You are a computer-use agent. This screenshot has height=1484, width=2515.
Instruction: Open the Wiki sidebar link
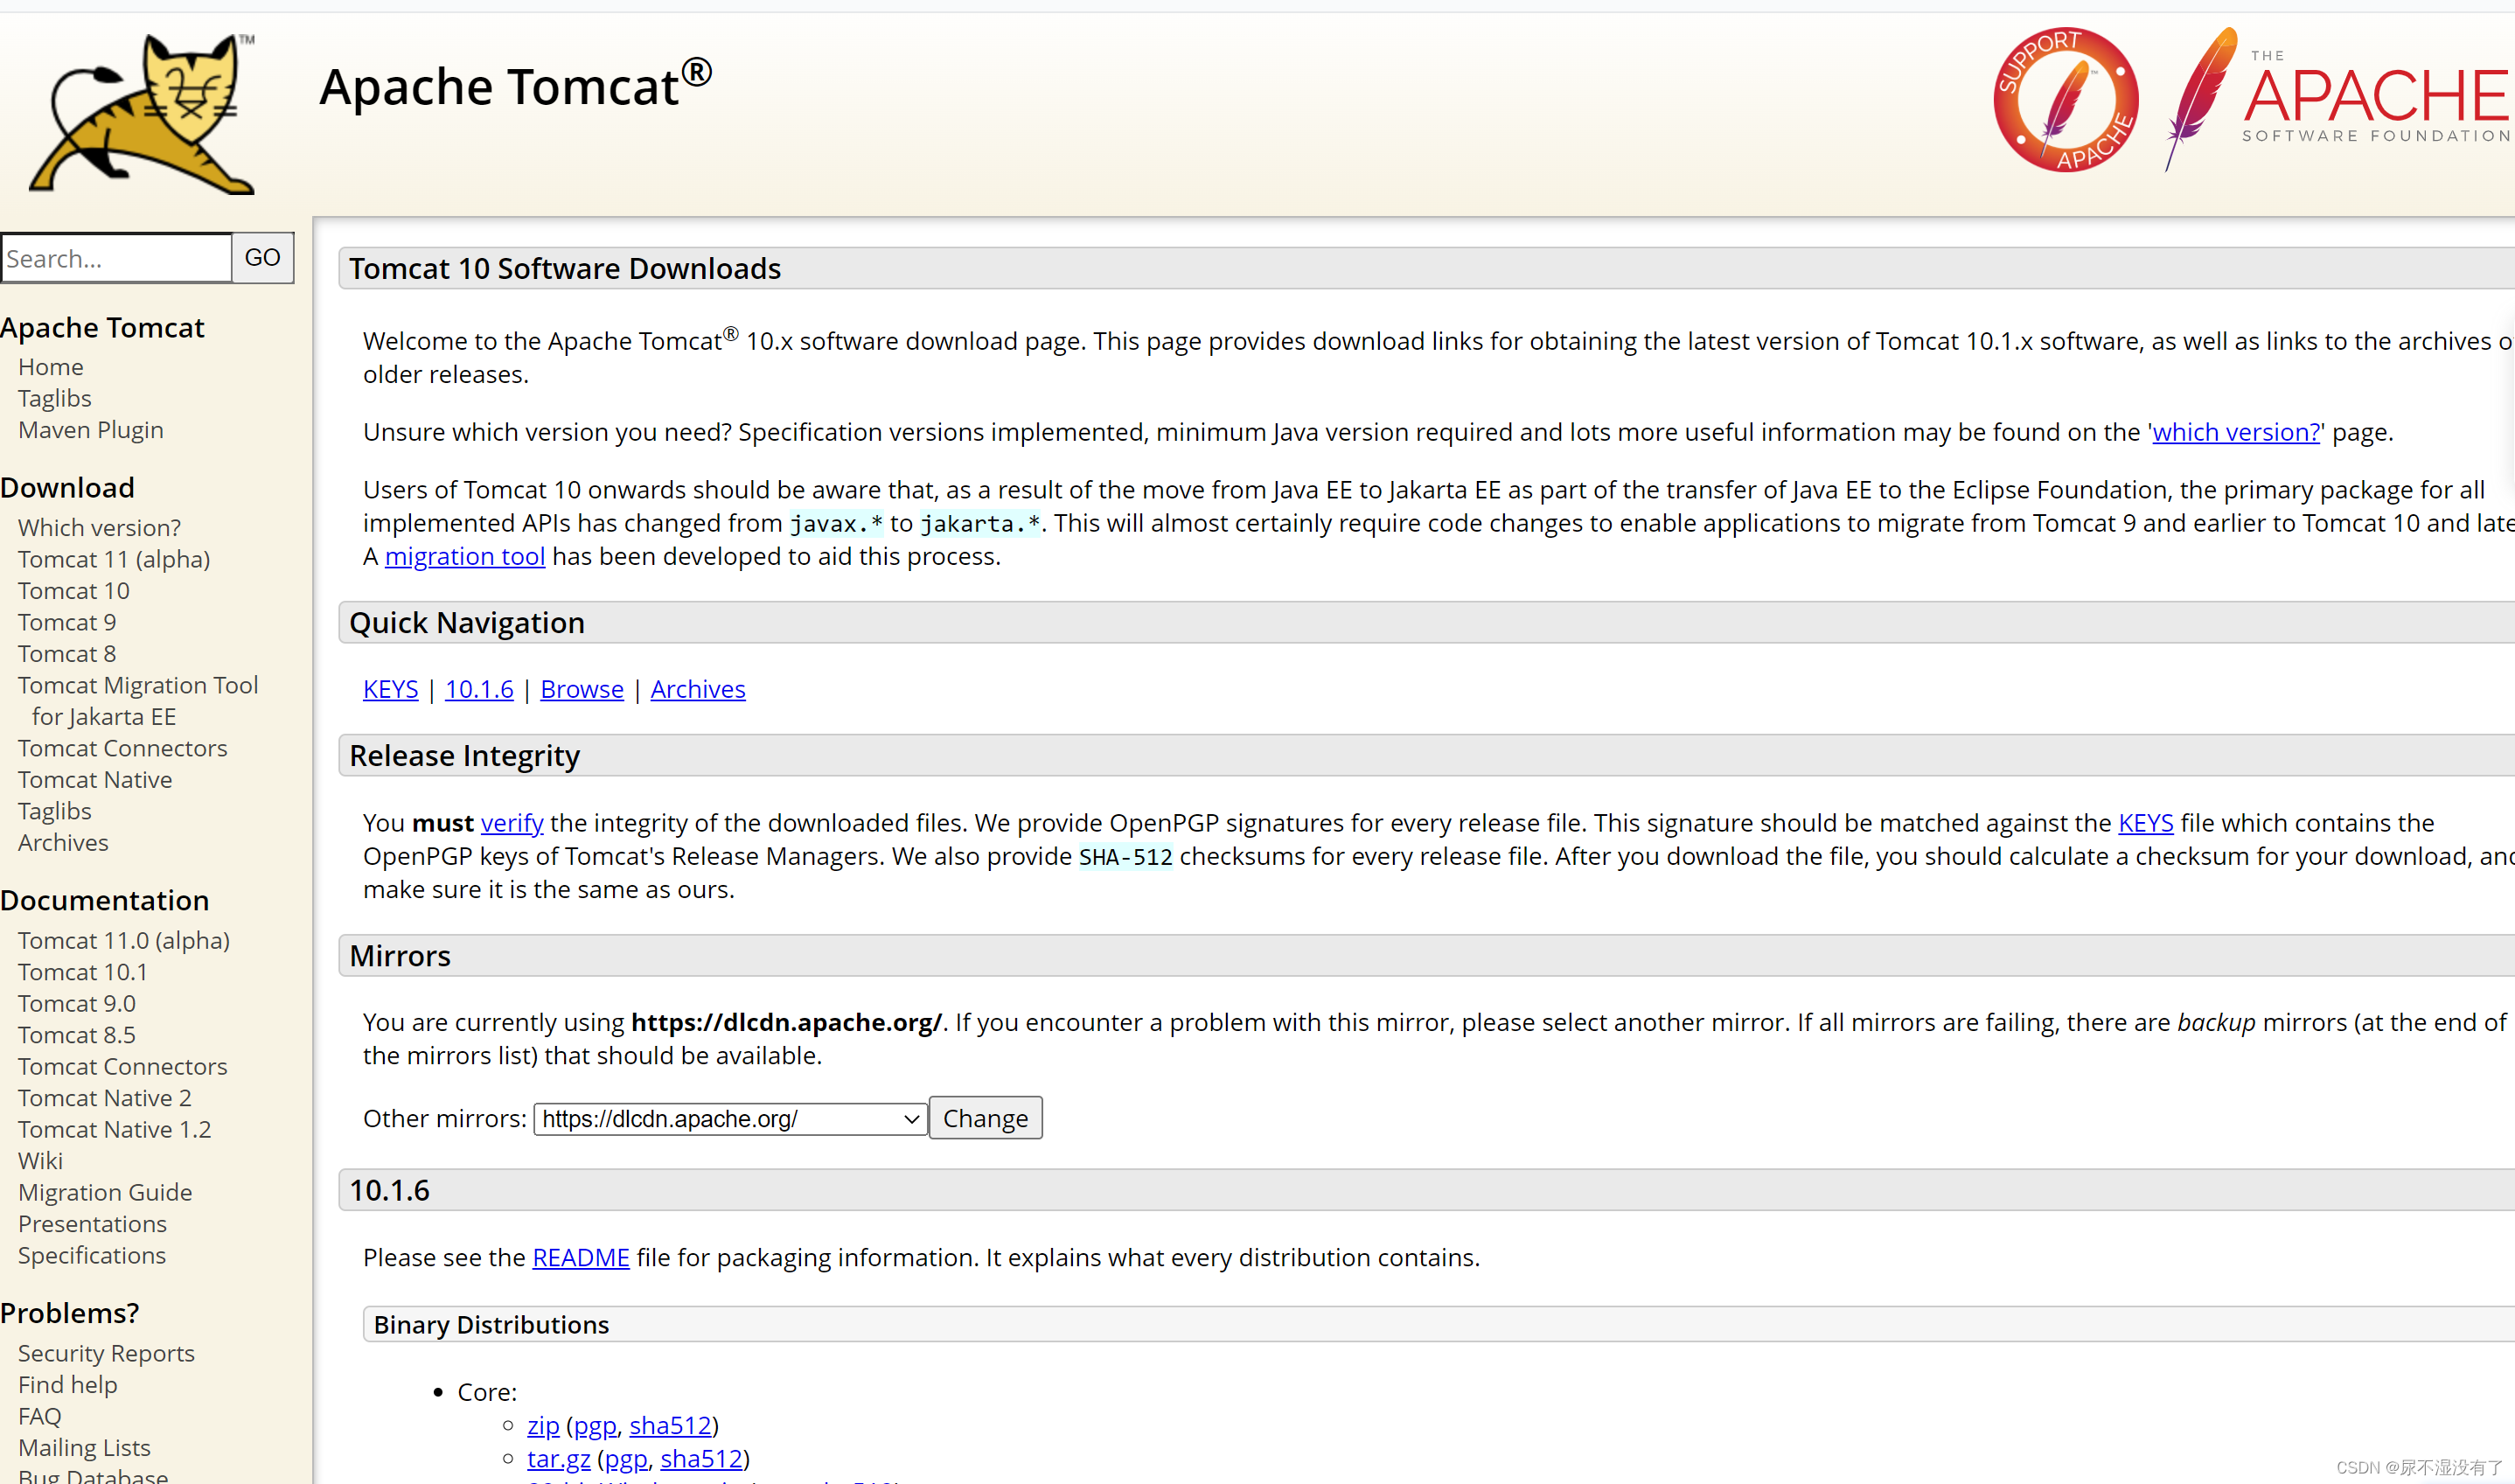point(40,1161)
